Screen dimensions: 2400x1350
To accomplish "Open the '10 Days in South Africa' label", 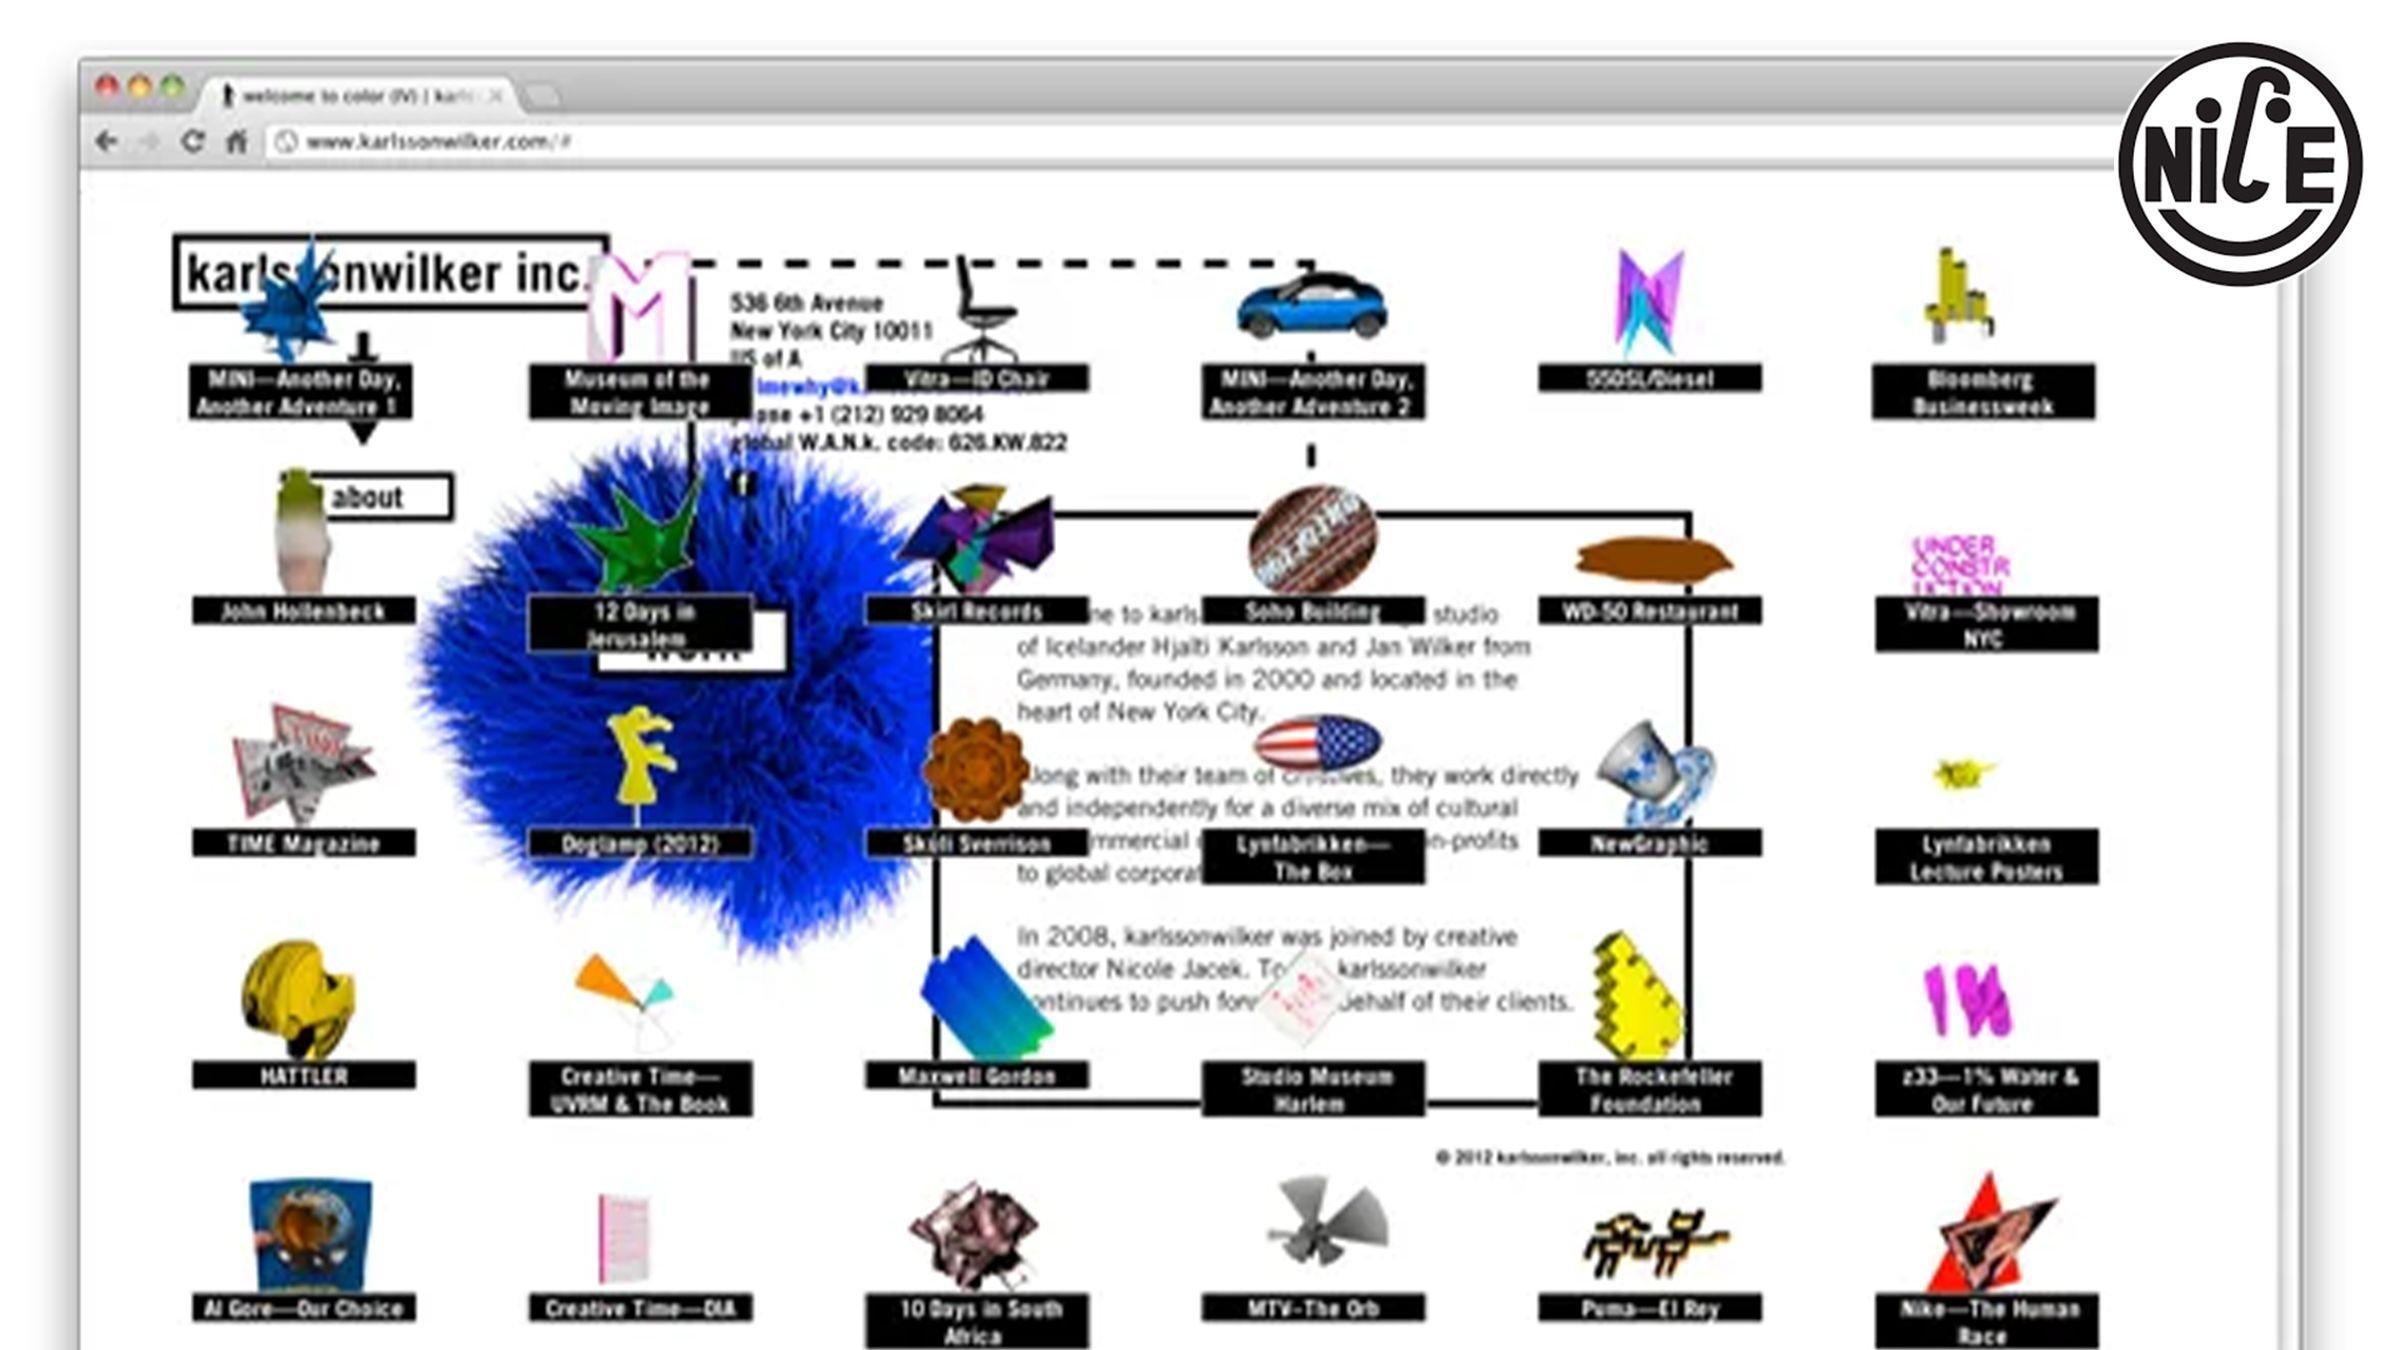I will 977,1321.
